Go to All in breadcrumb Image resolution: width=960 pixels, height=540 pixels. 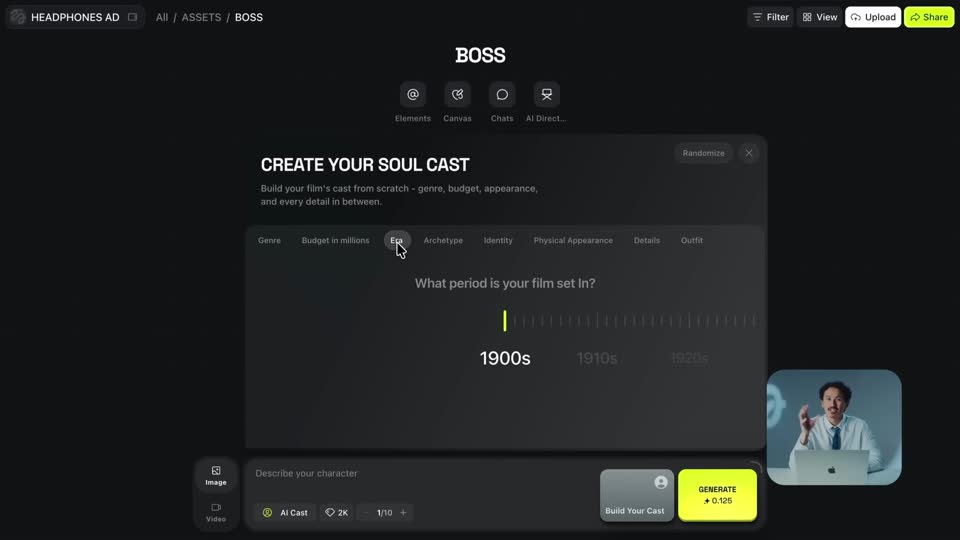(x=162, y=17)
